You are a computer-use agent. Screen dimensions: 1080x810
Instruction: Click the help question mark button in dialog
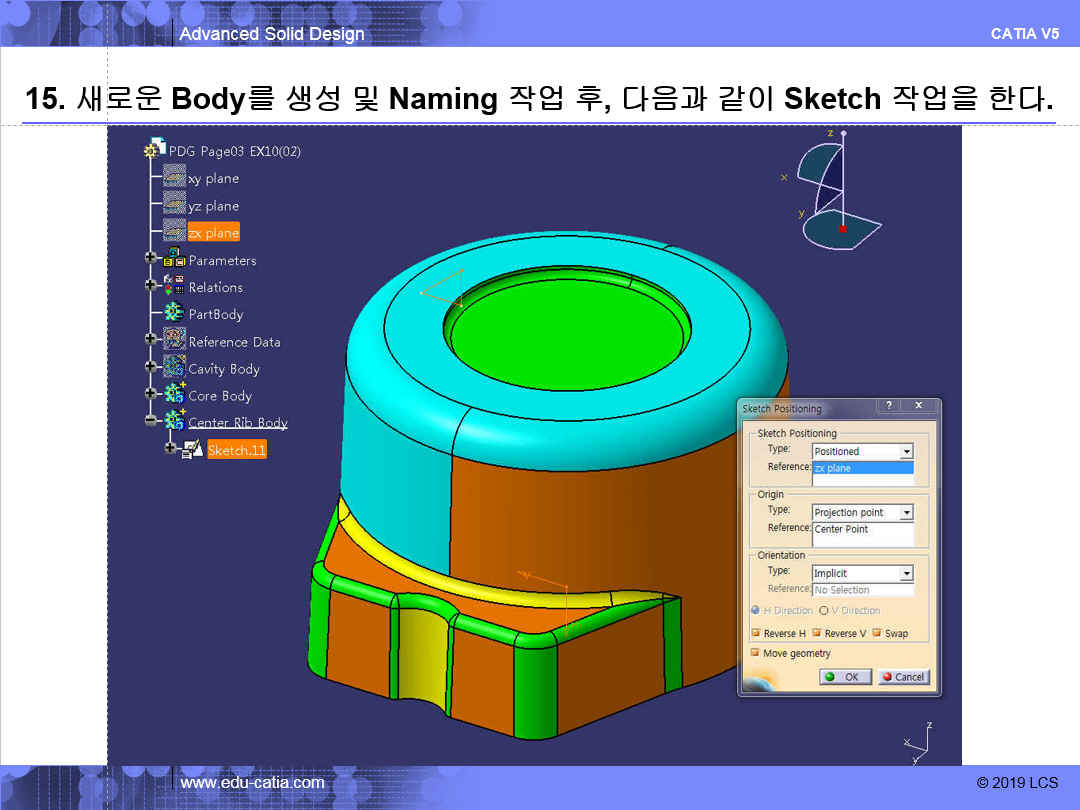point(887,406)
